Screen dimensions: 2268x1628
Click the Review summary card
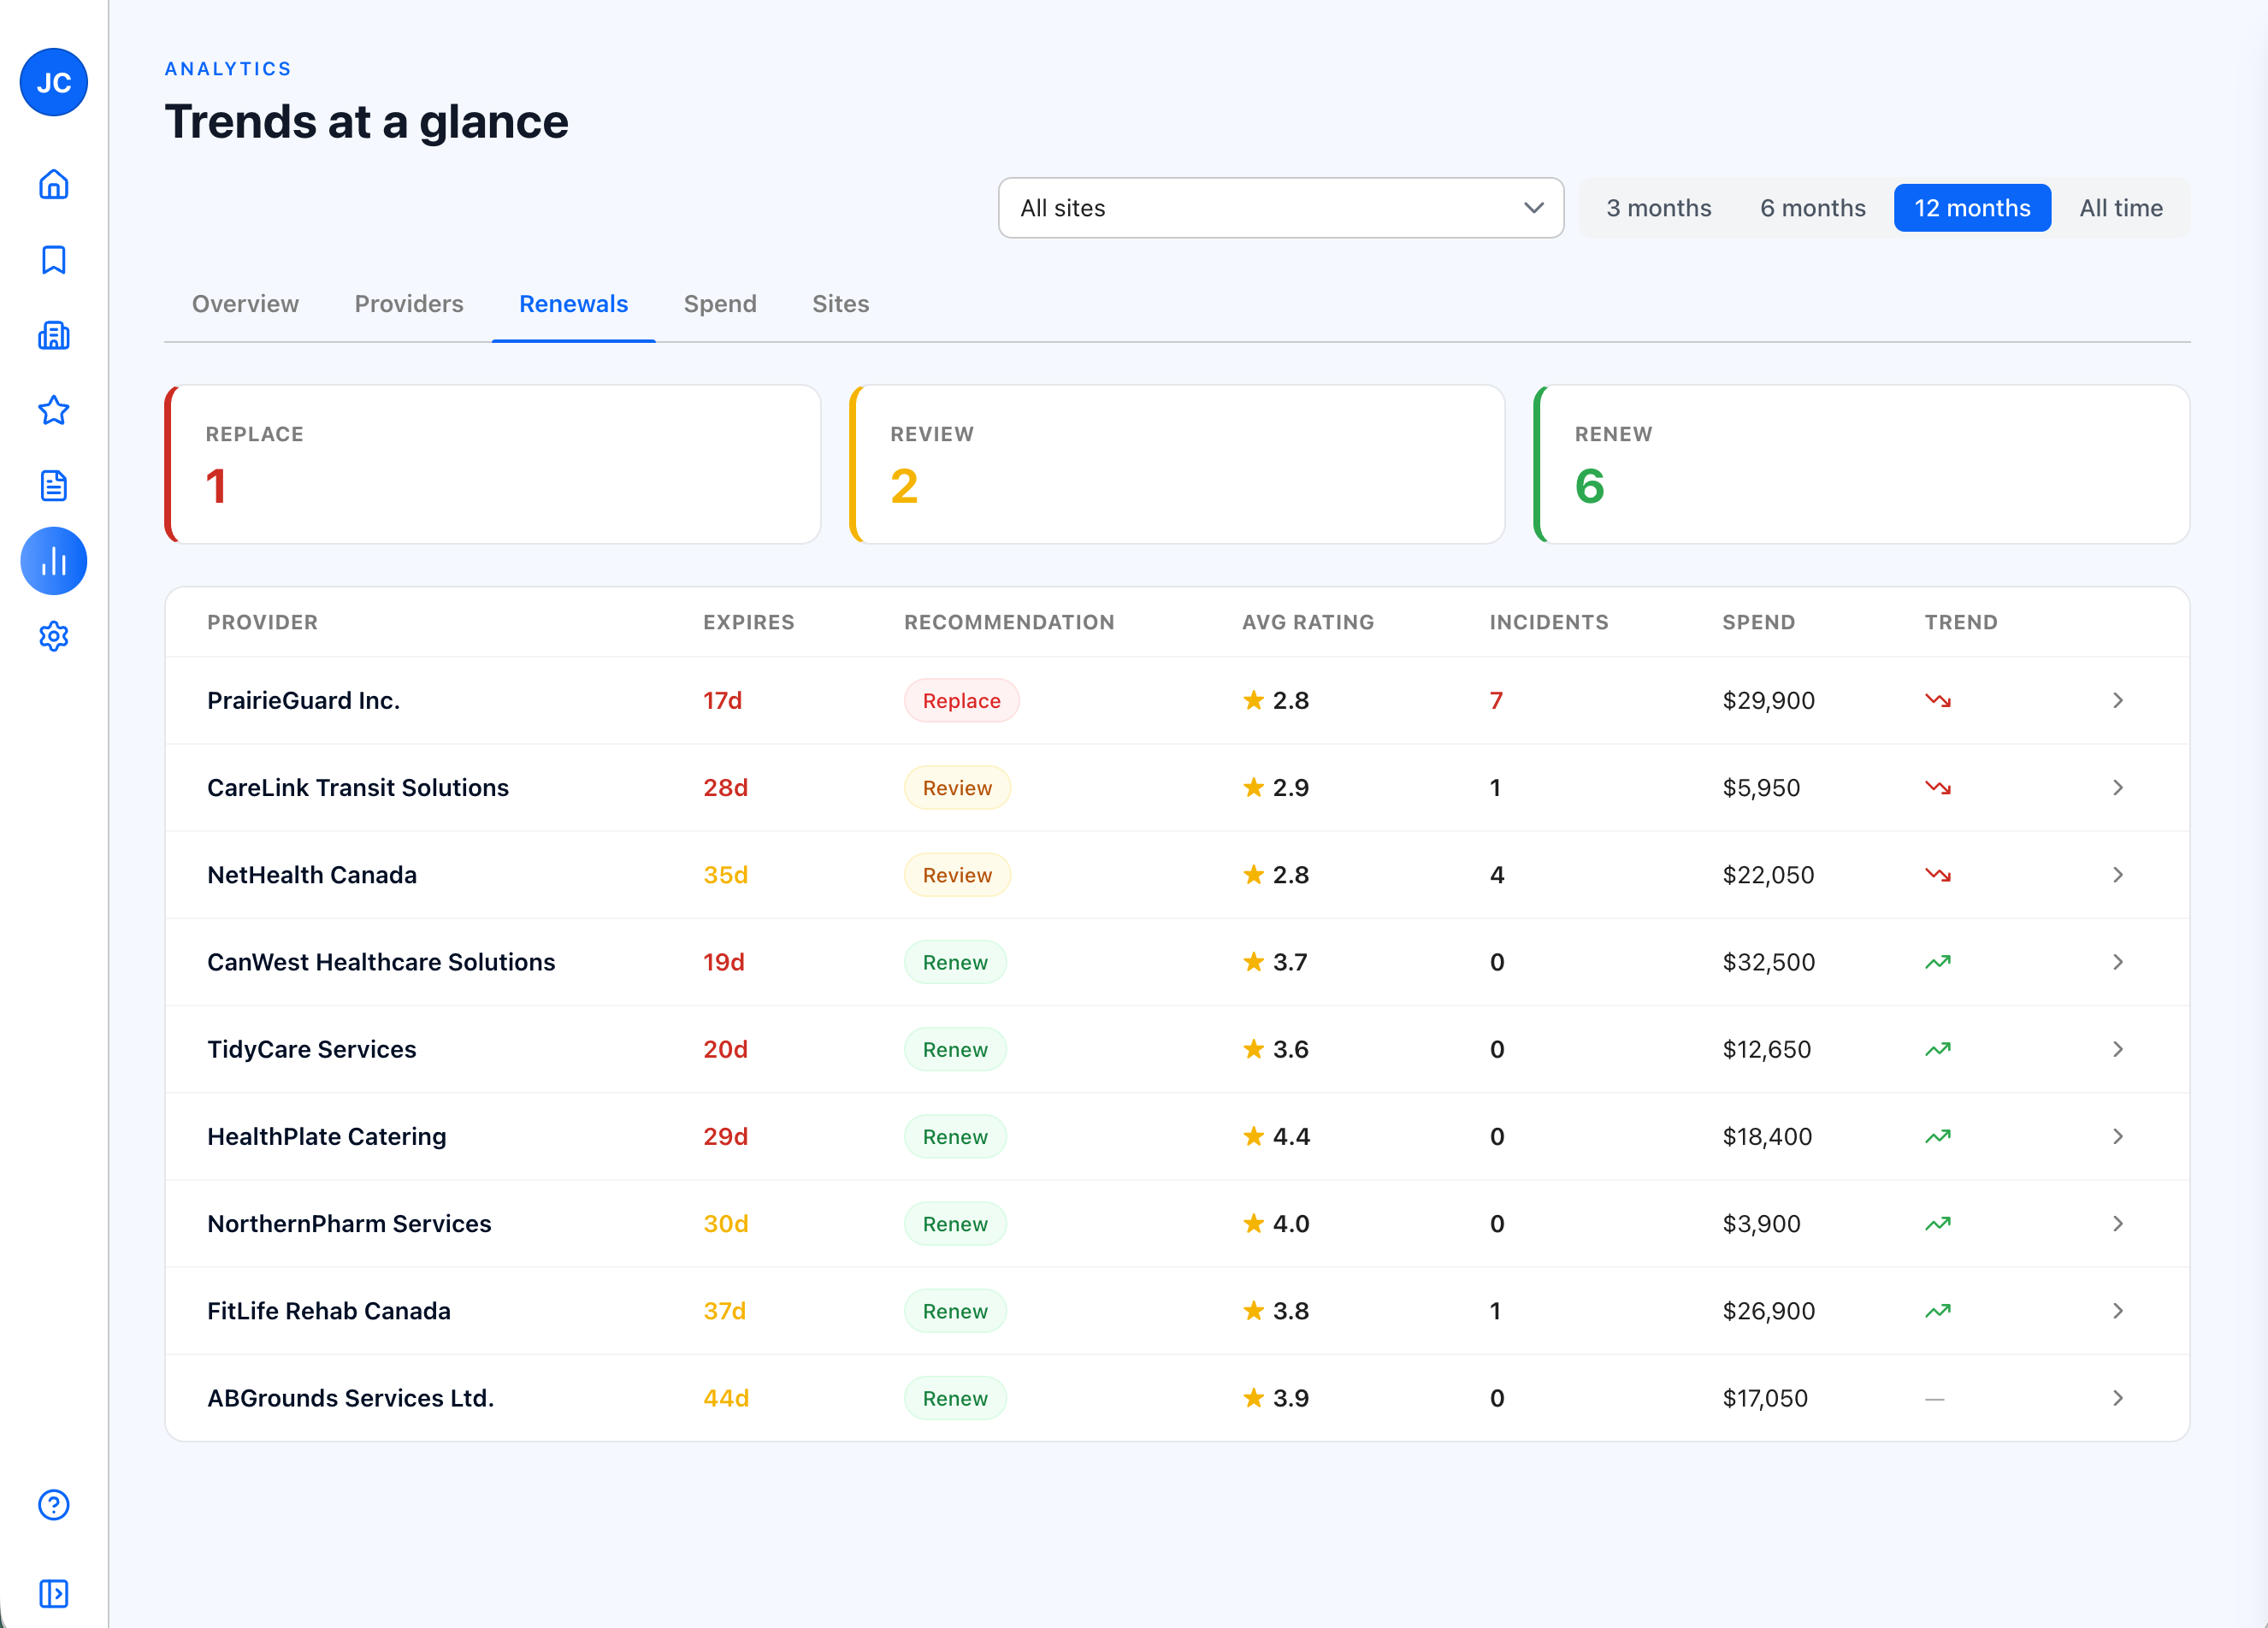click(x=1177, y=464)
